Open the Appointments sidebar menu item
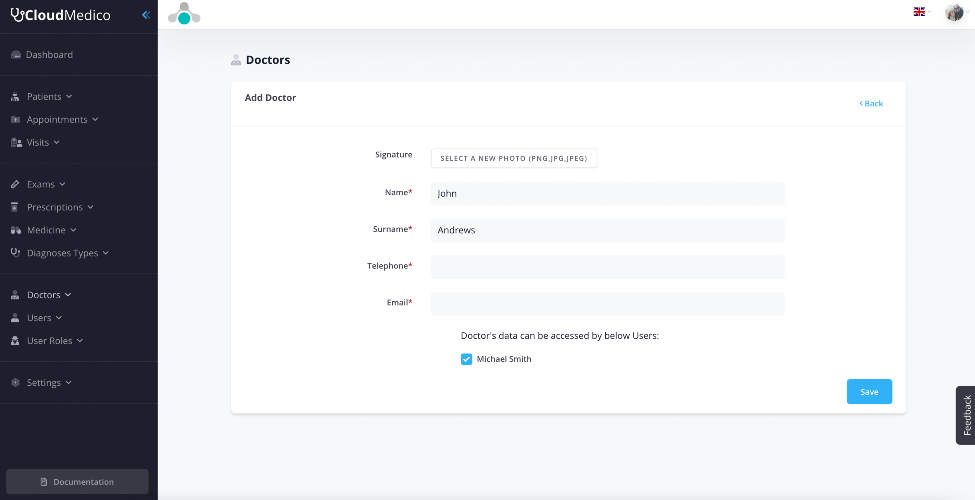 57,119
